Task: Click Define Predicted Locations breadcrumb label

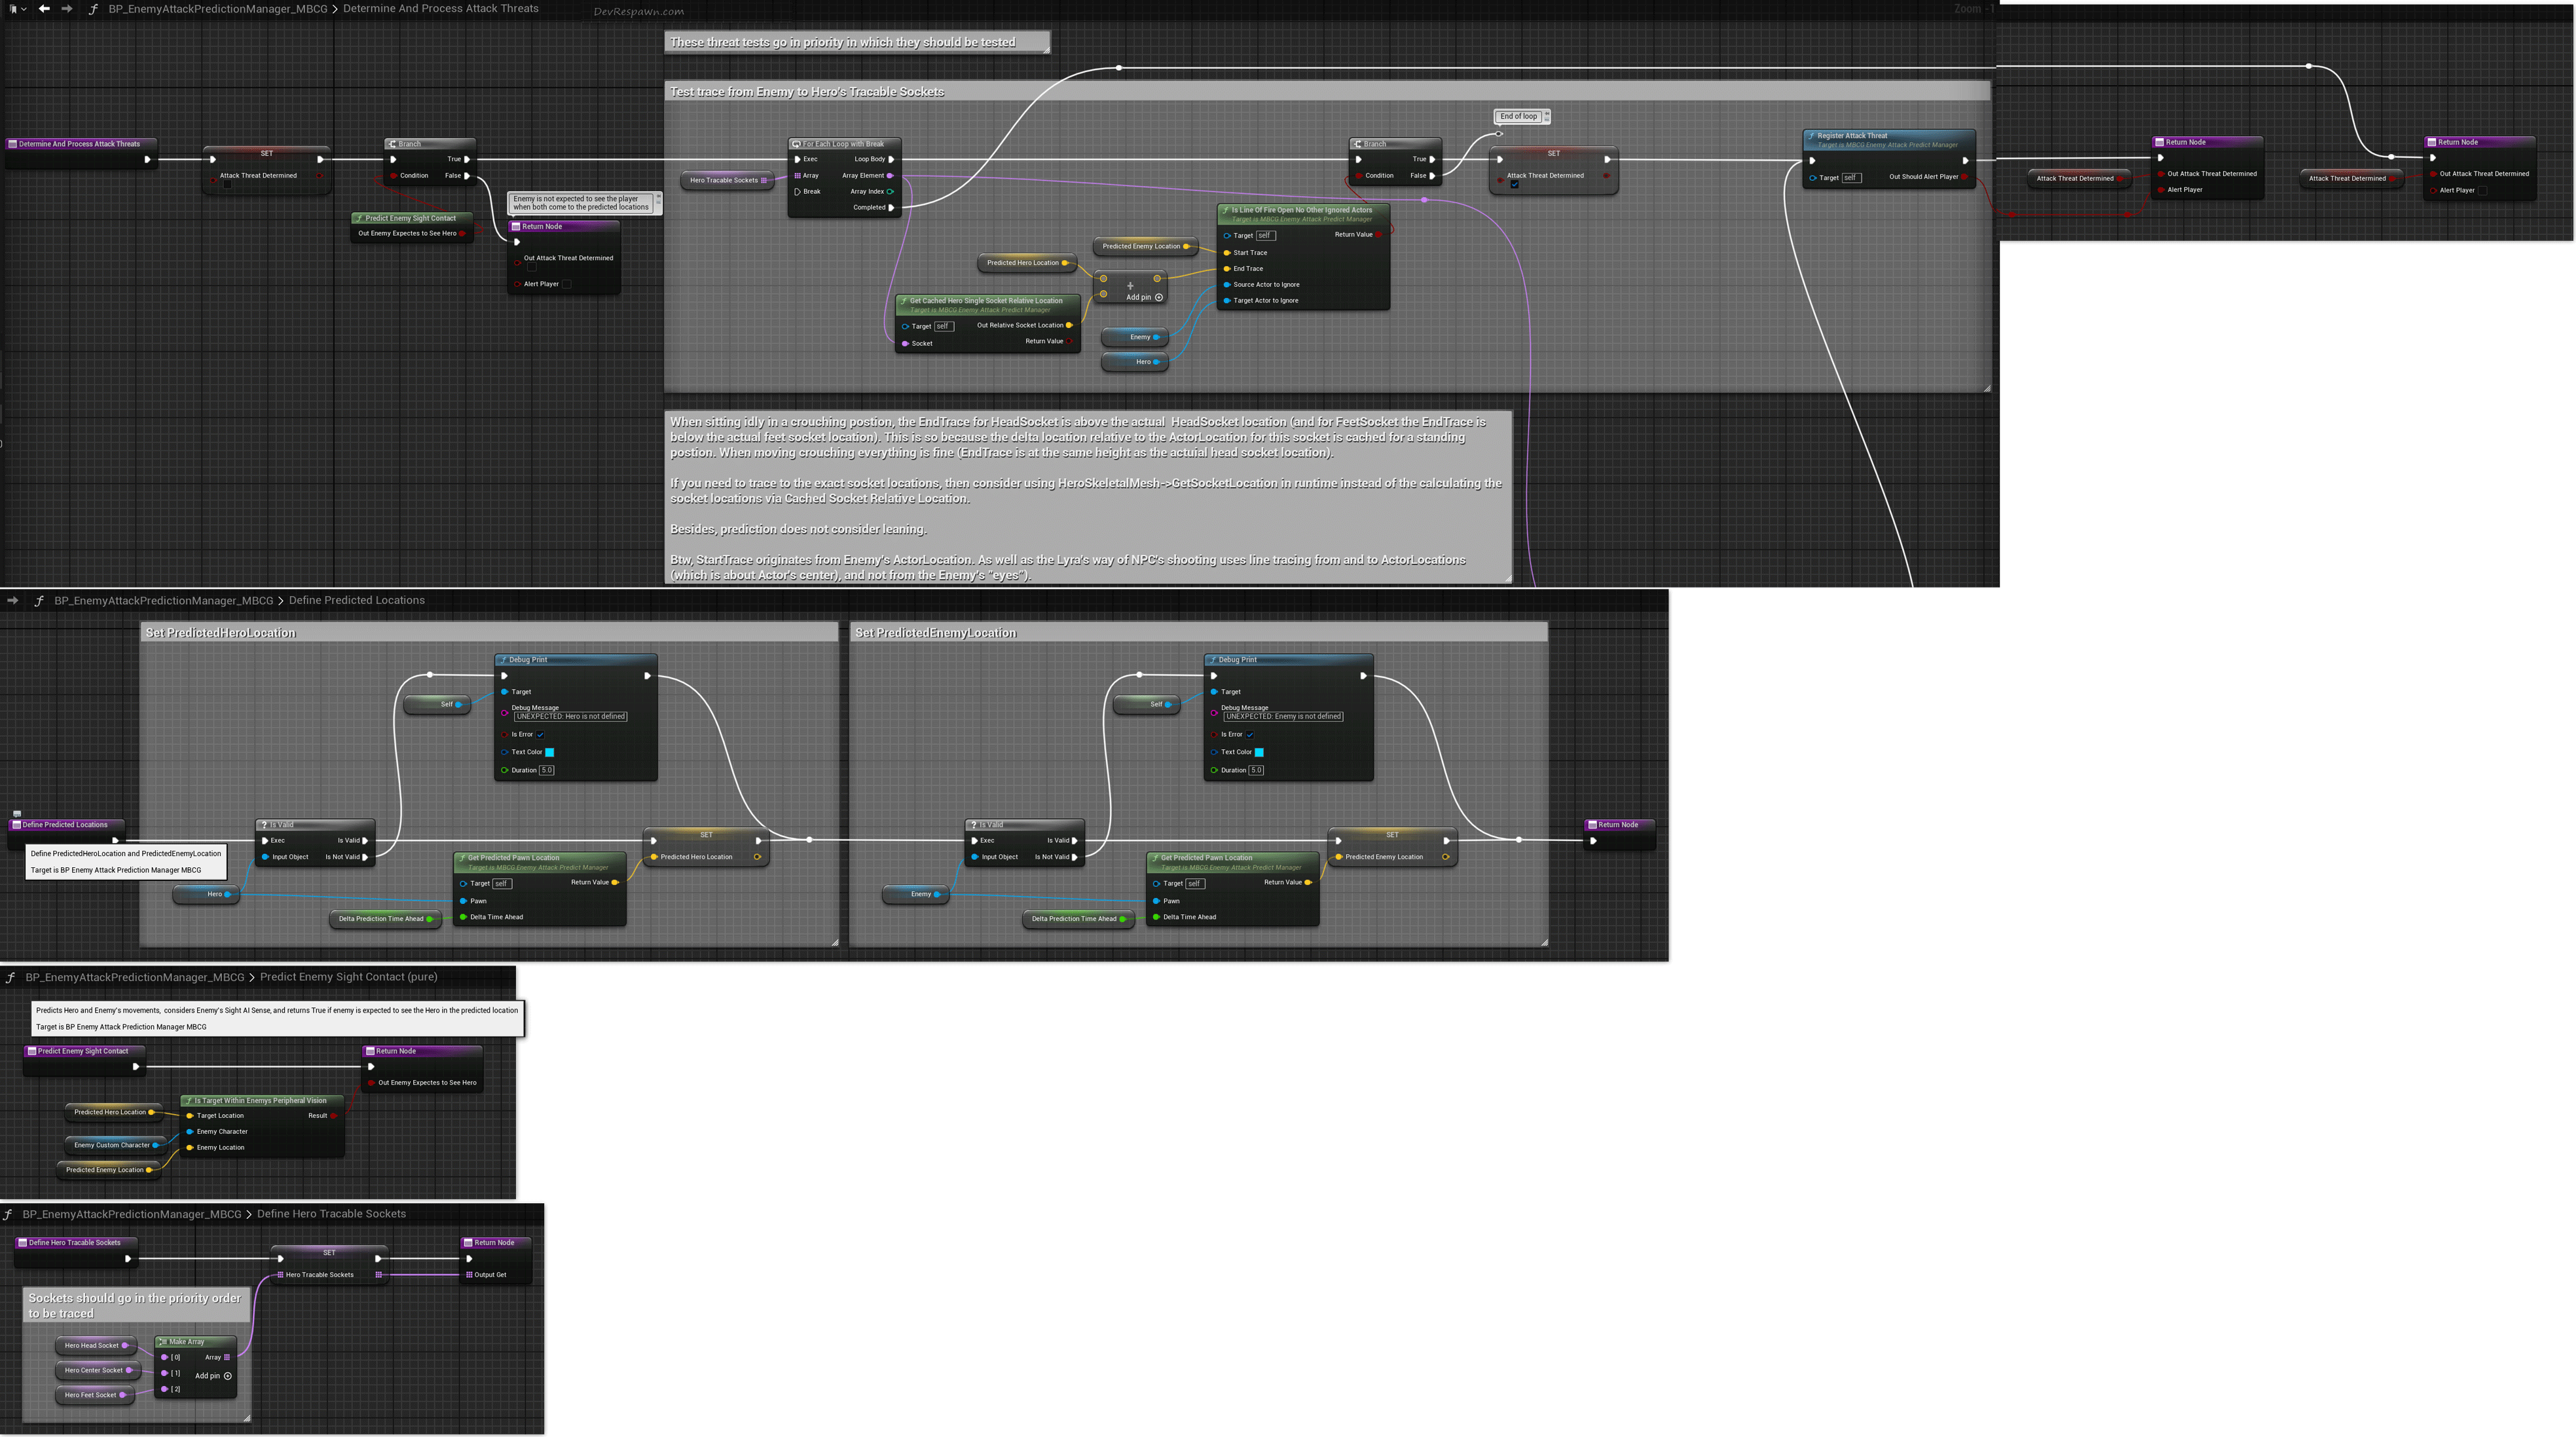Action: pos(357,601)
